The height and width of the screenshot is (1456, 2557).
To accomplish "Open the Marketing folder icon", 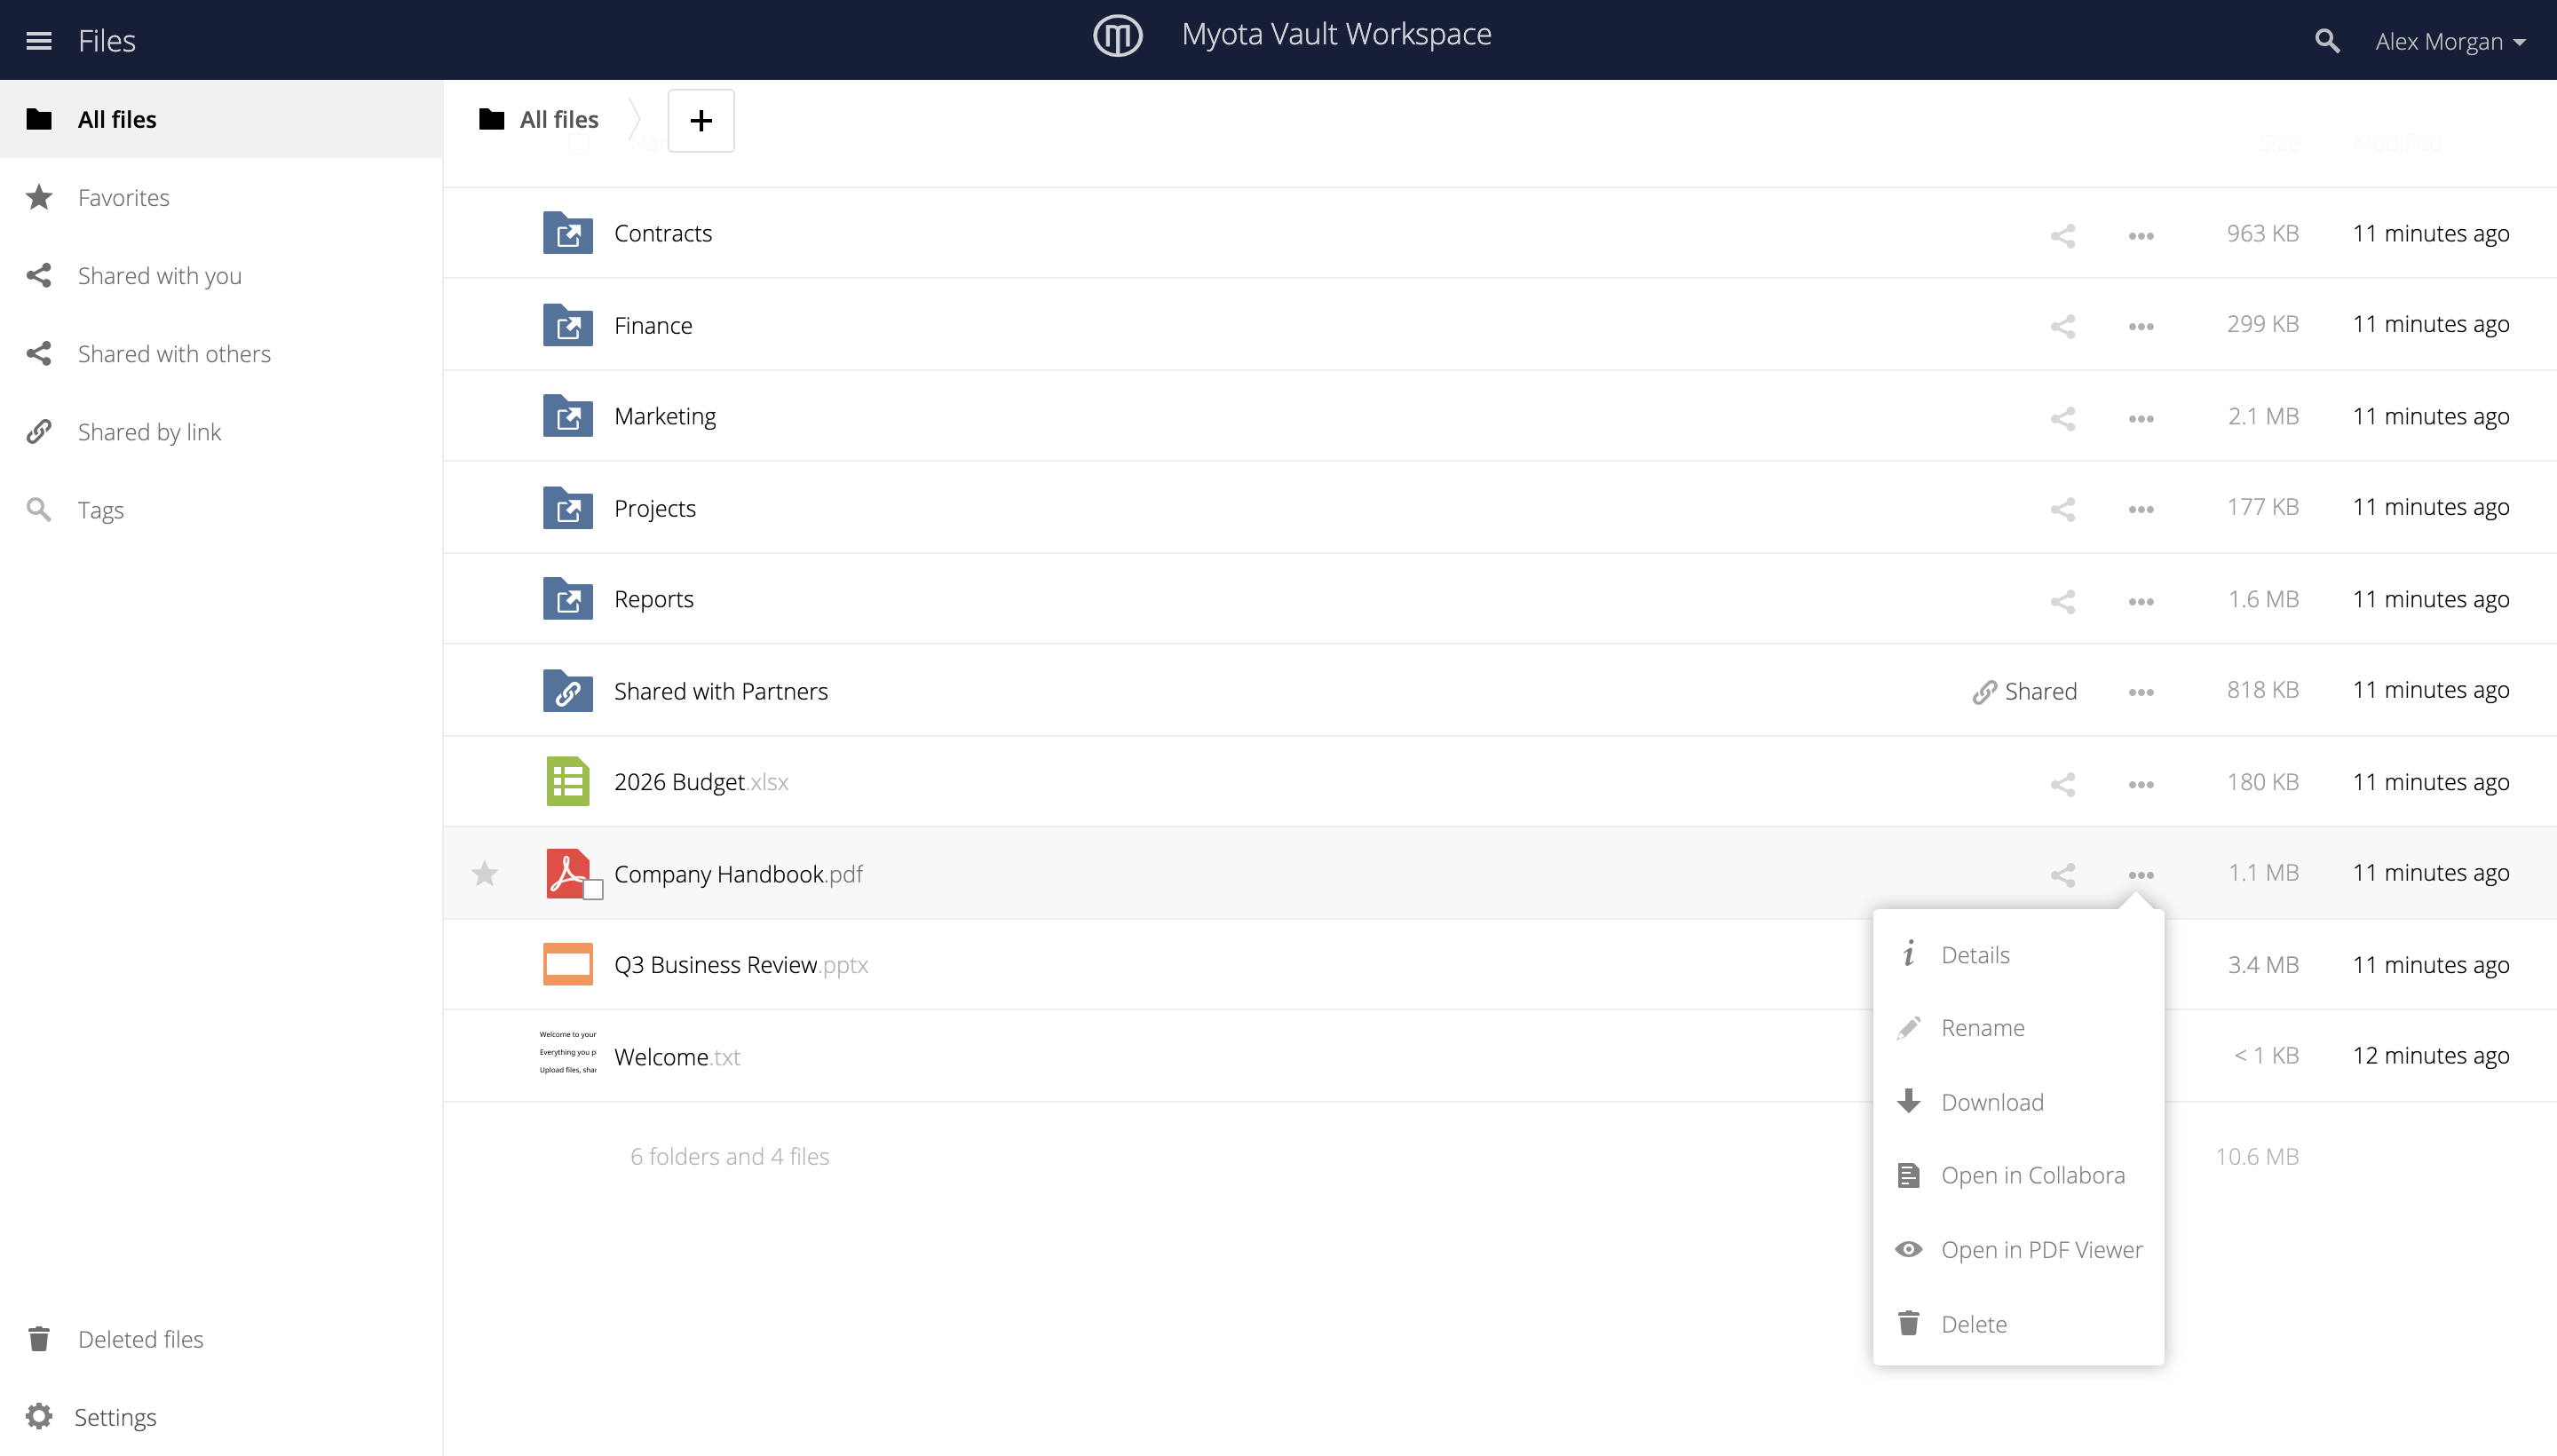I will (568, 416).
